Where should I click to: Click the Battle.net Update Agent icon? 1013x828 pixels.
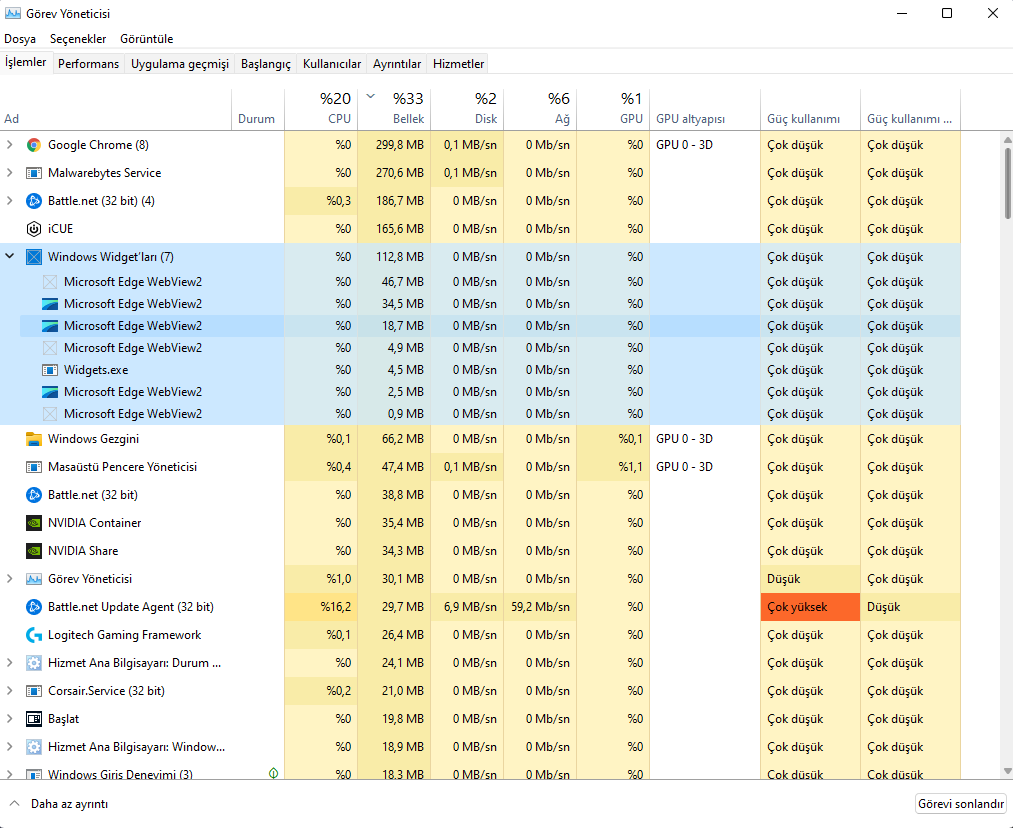pos(34,607)
